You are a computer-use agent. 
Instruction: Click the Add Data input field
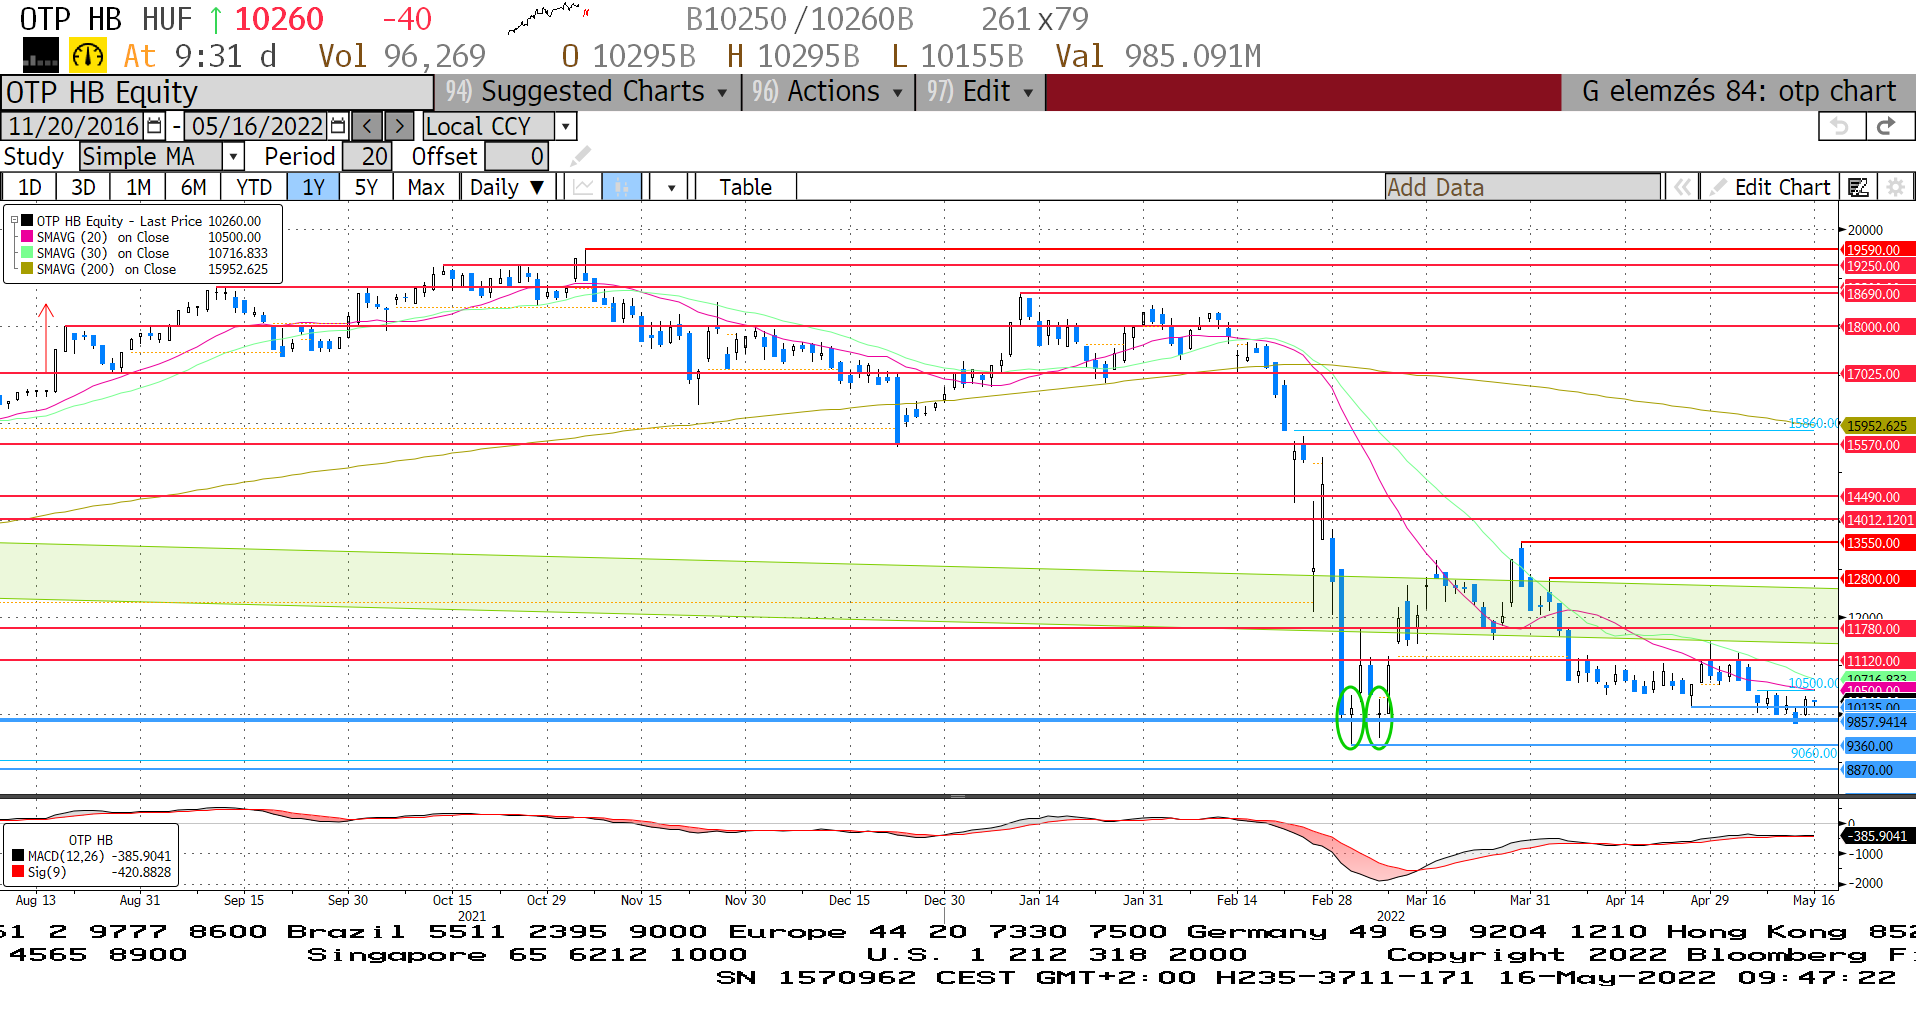click(x=1522, y=187)
